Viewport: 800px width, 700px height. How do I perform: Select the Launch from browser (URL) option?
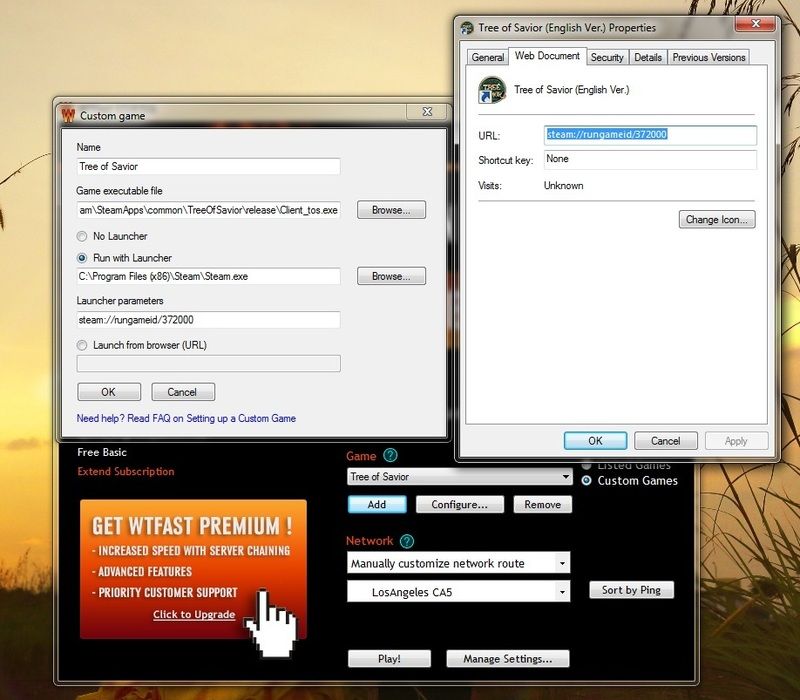82,345
